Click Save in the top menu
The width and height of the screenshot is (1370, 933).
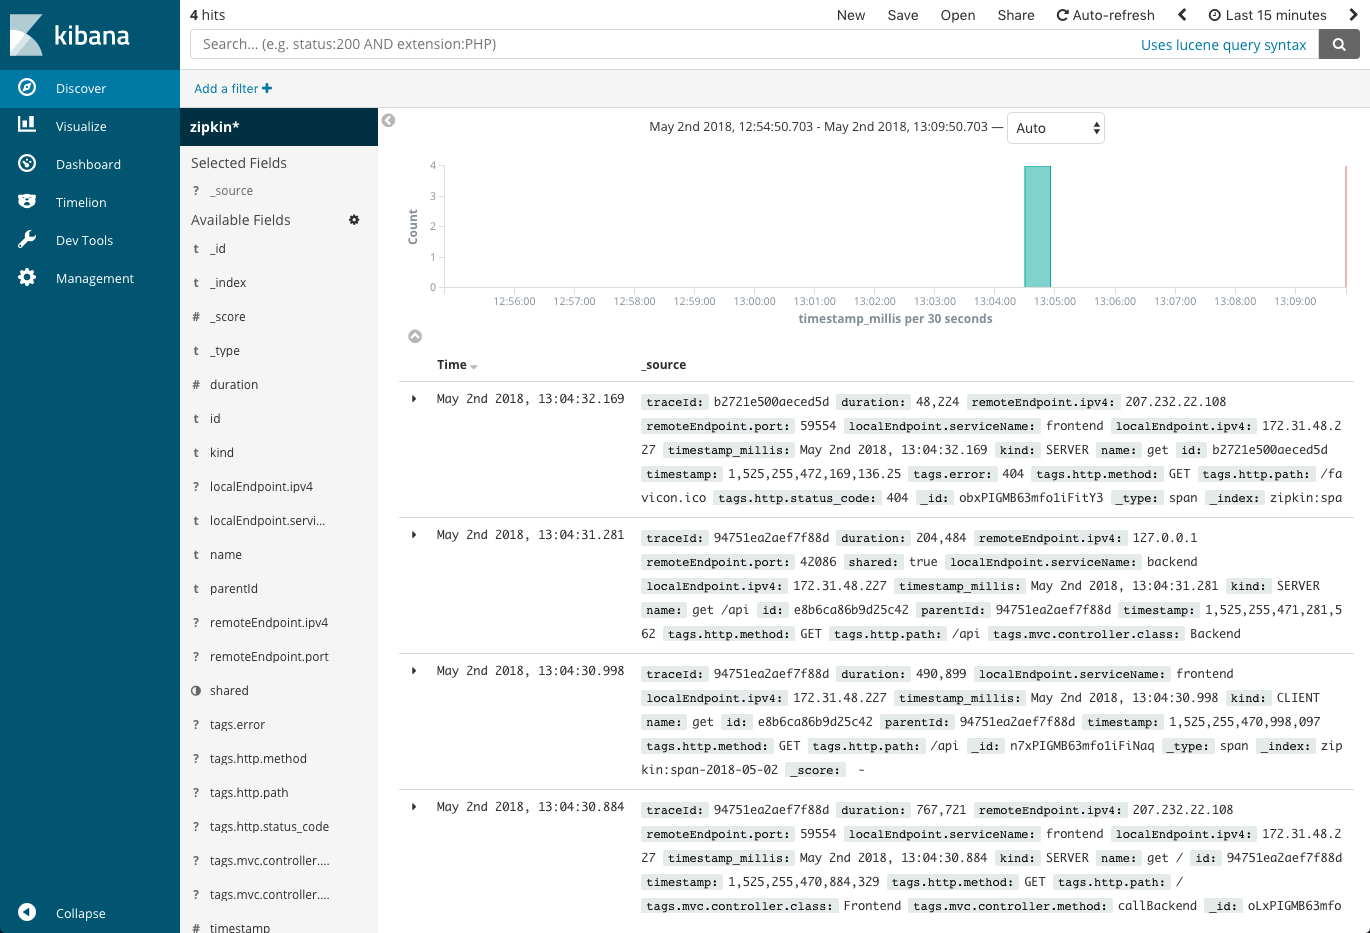pyautogui.click(x=903, y=15)
